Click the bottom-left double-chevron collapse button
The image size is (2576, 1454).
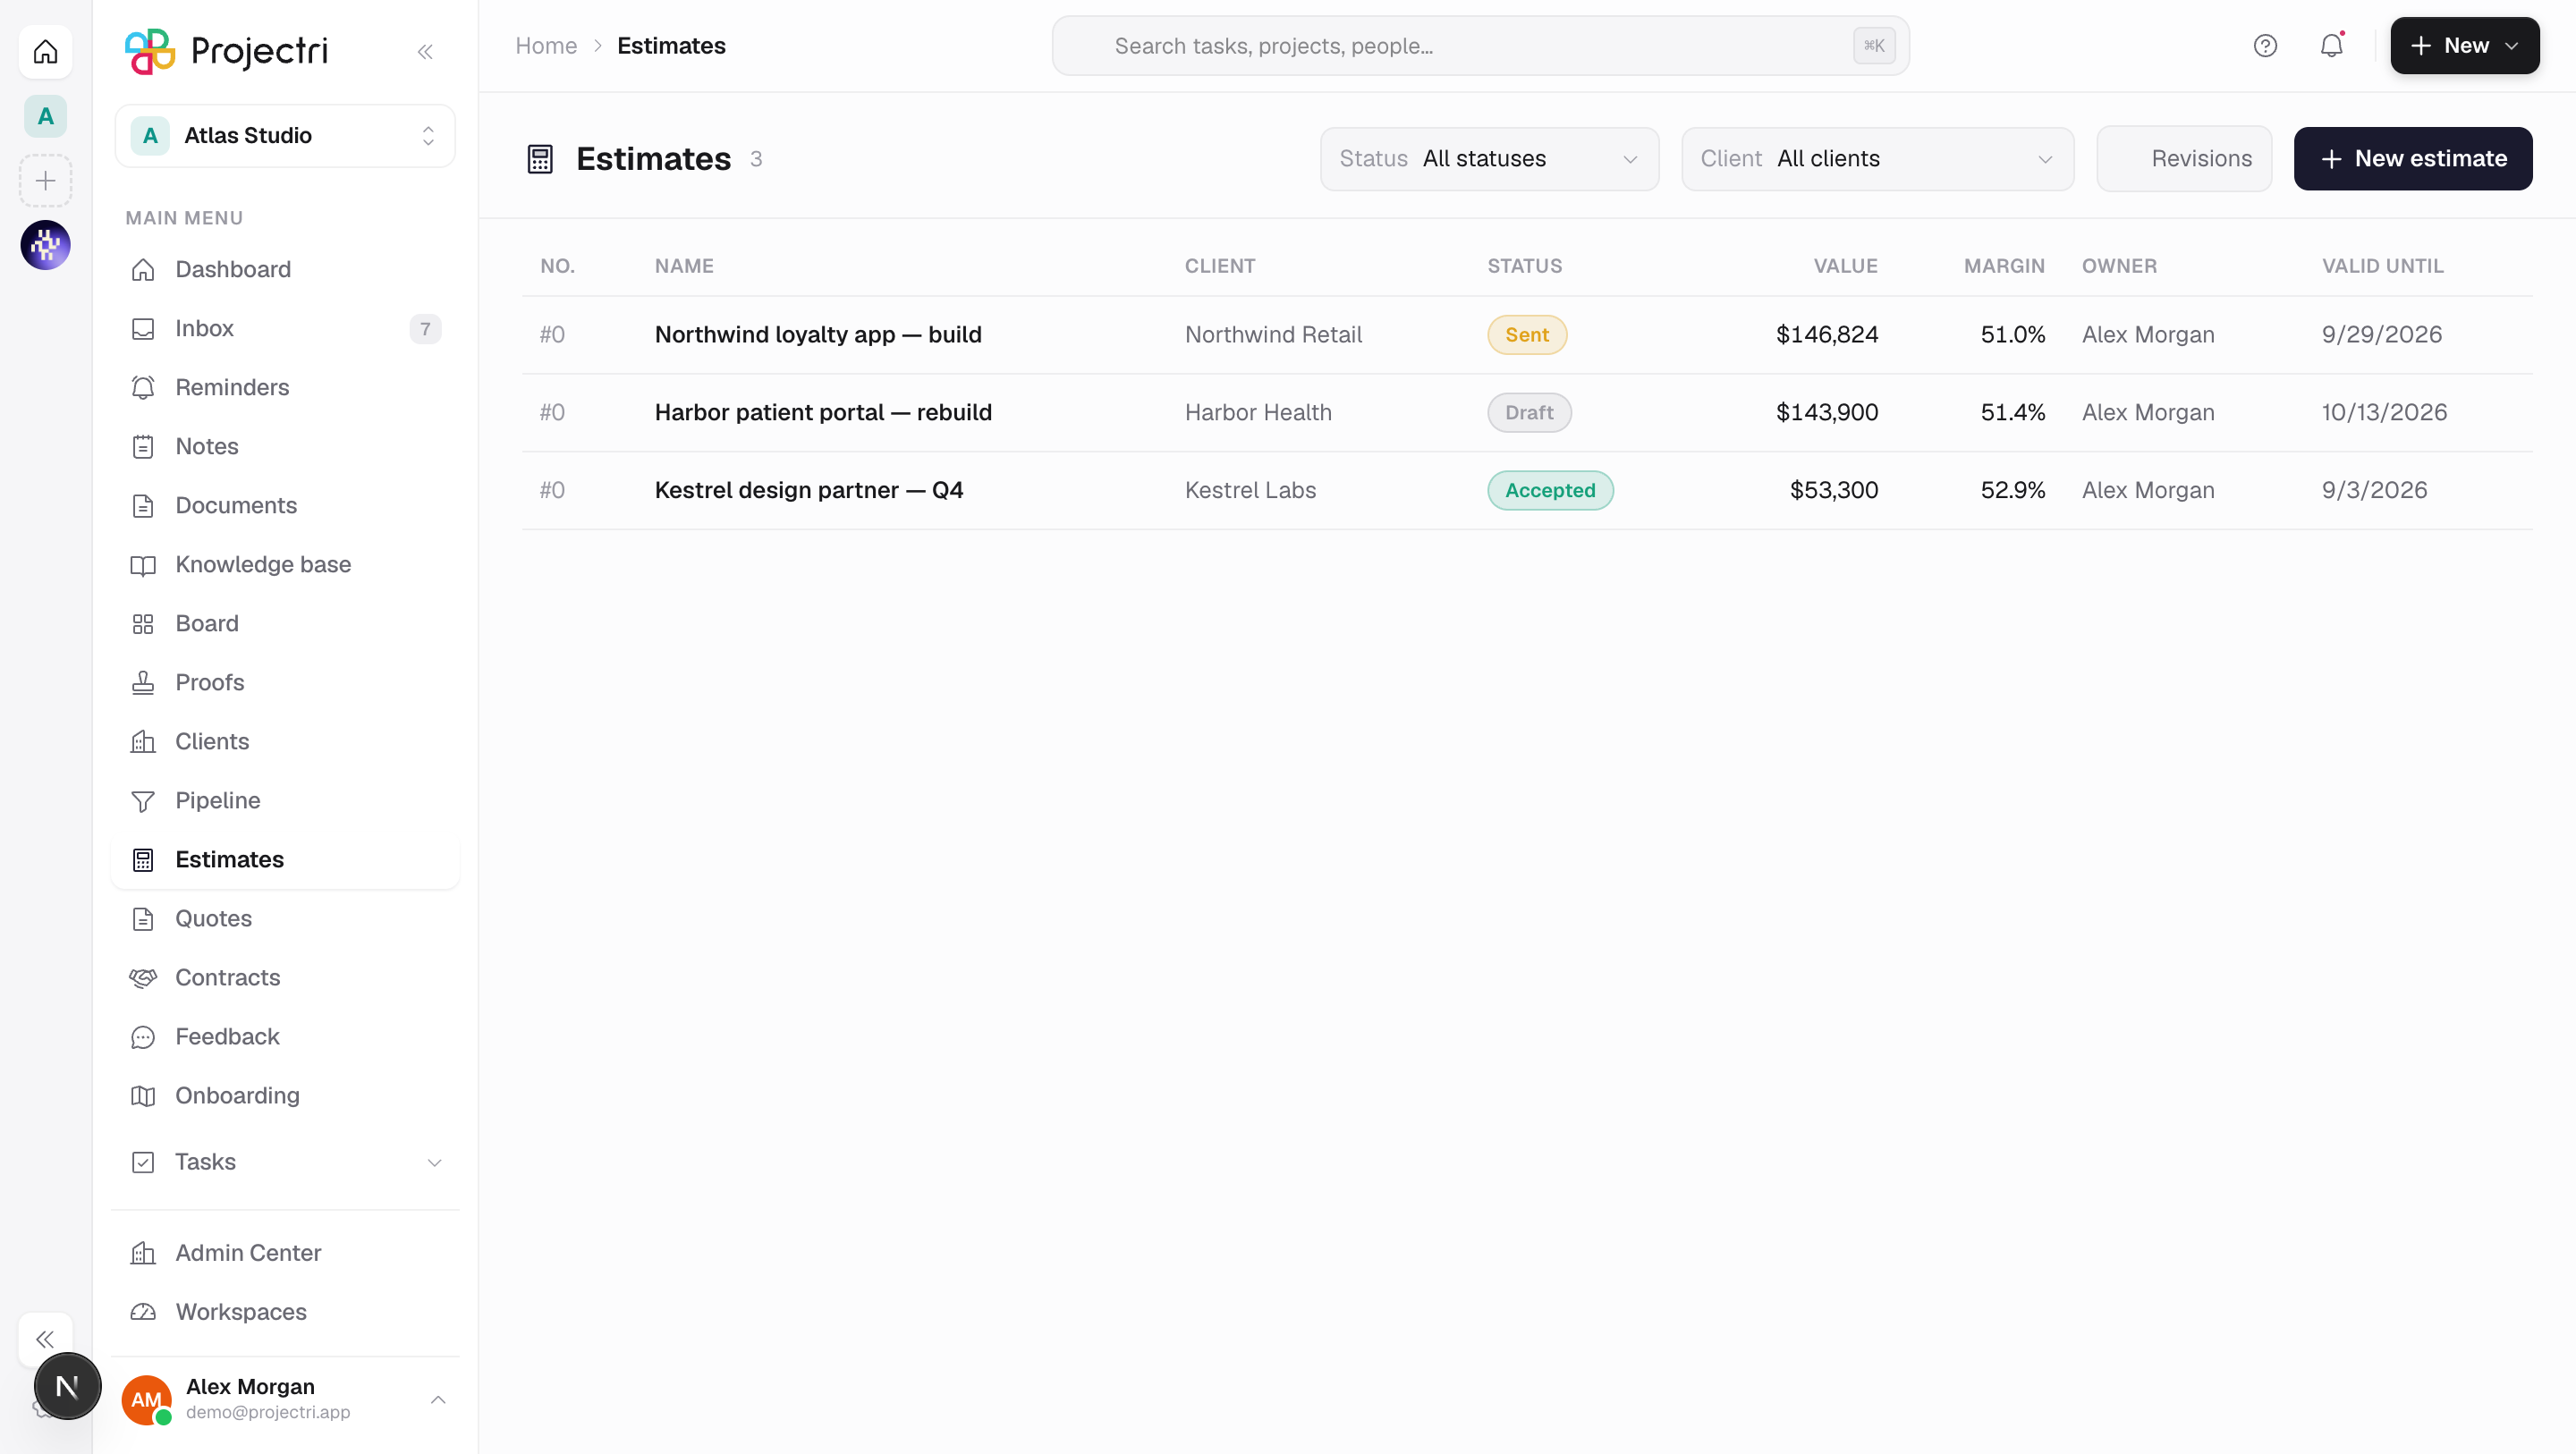45,1339
